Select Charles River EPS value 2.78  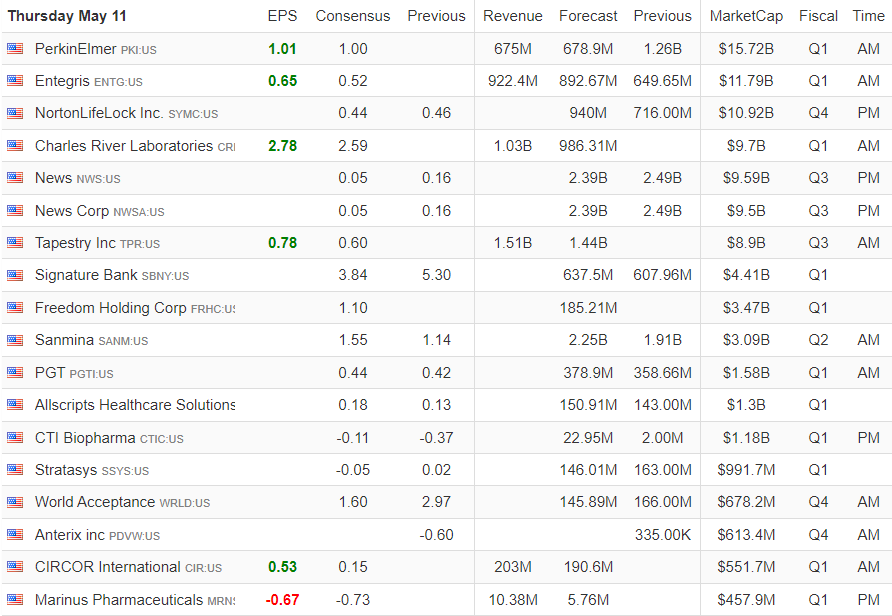[x=282, y=146]
